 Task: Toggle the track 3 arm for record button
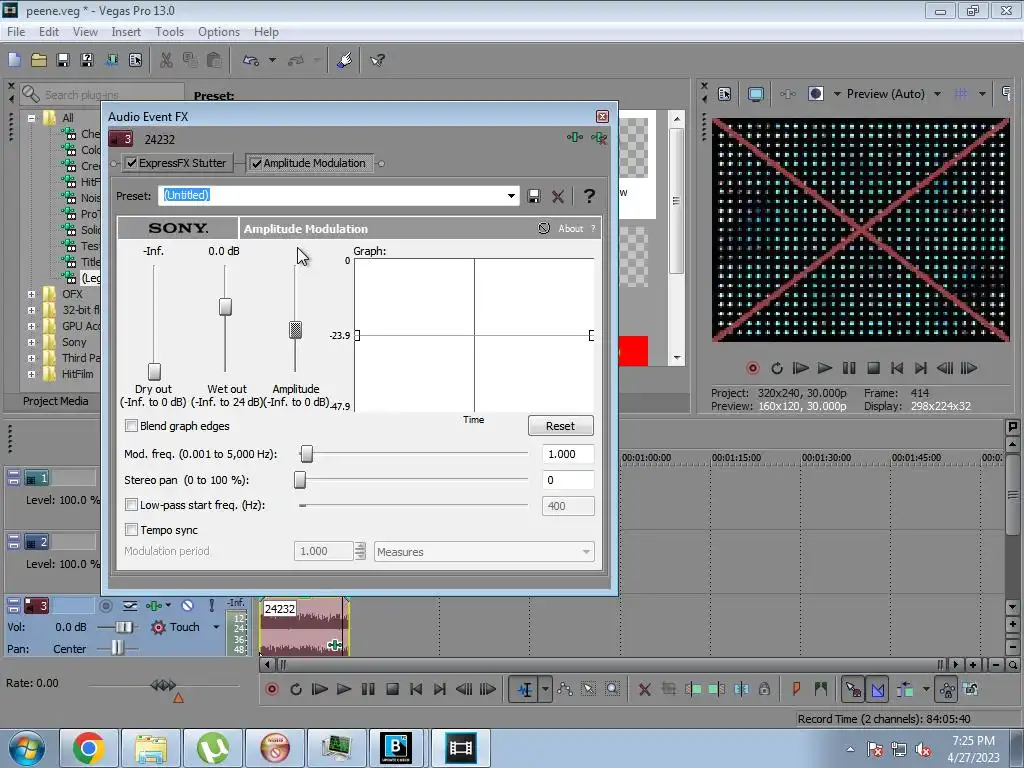106,606
